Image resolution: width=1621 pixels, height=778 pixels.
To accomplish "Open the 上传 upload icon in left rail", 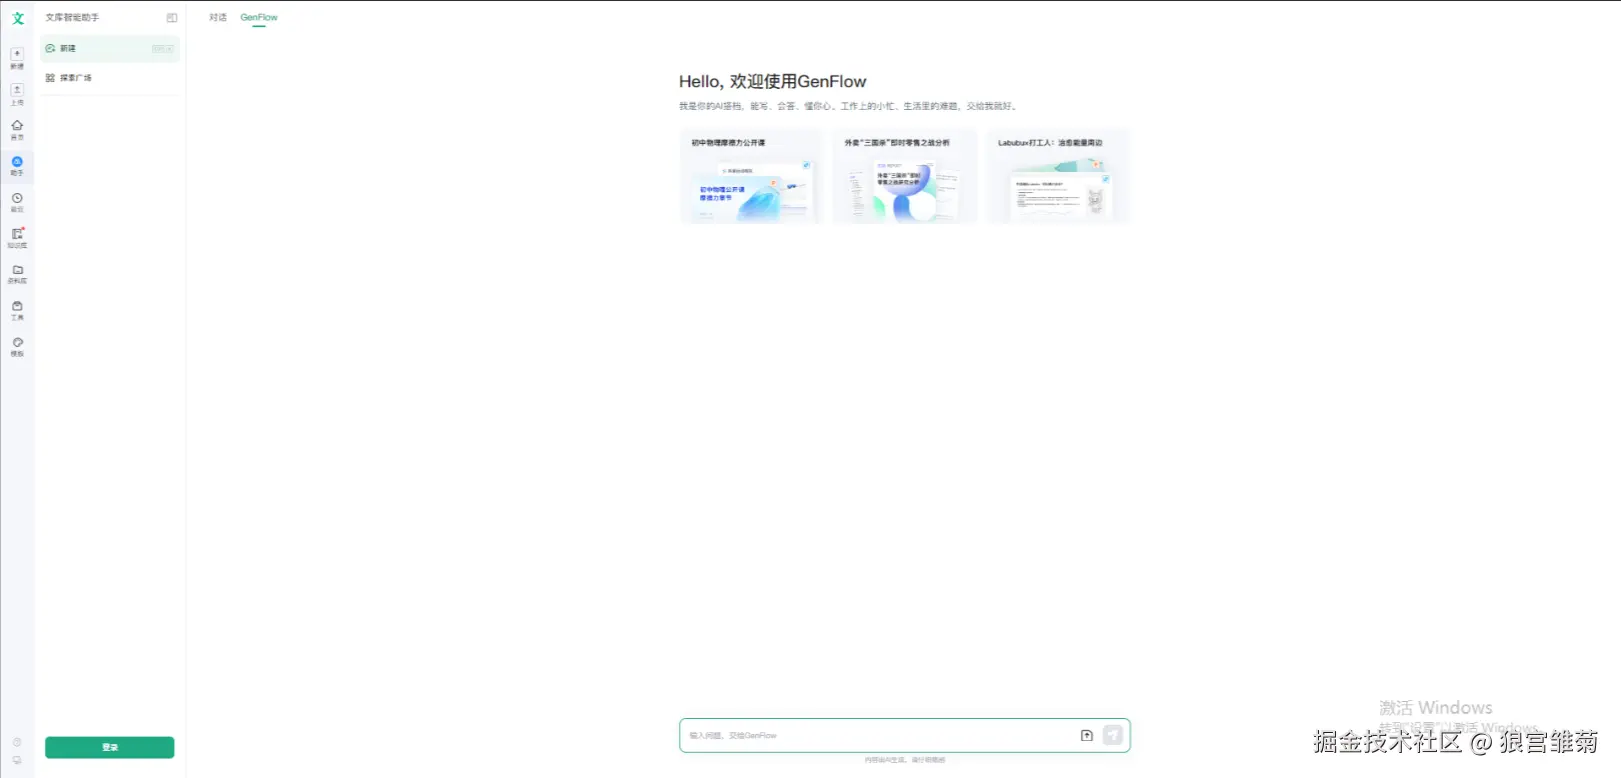I will click(17, 90).
